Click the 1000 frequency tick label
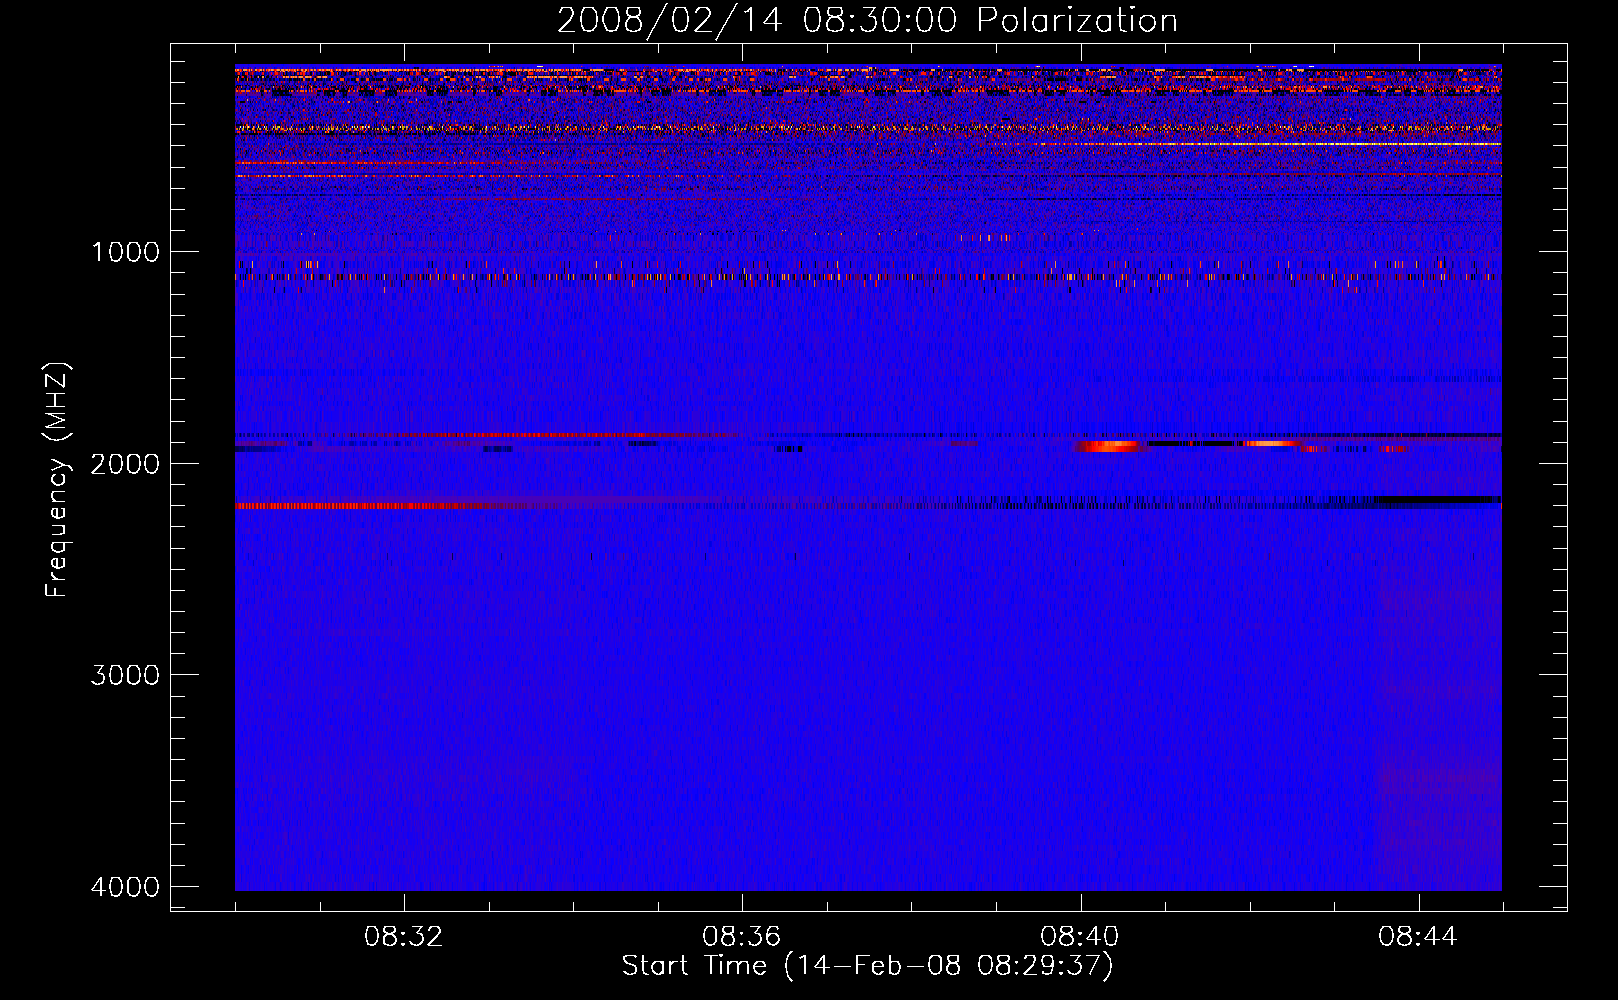Screen dimensions: 1618x1000 tap(126, 252)
